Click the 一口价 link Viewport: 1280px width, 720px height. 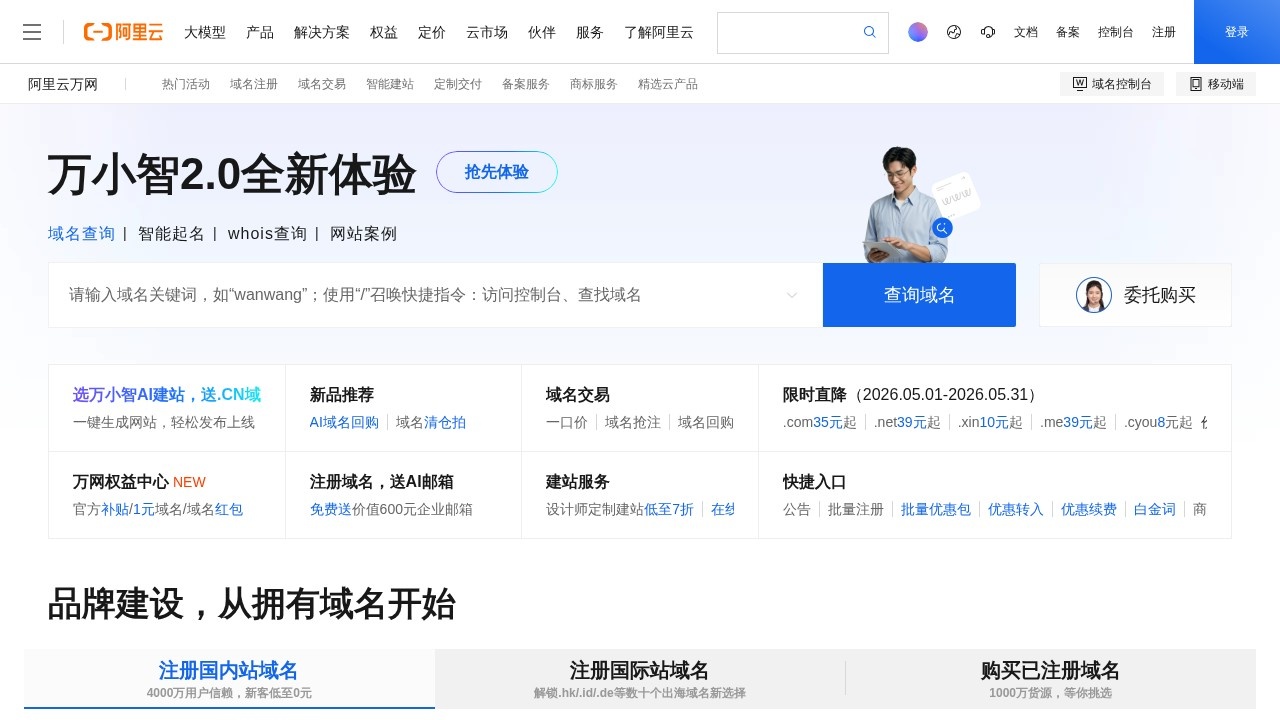click(x=567, y=422)
